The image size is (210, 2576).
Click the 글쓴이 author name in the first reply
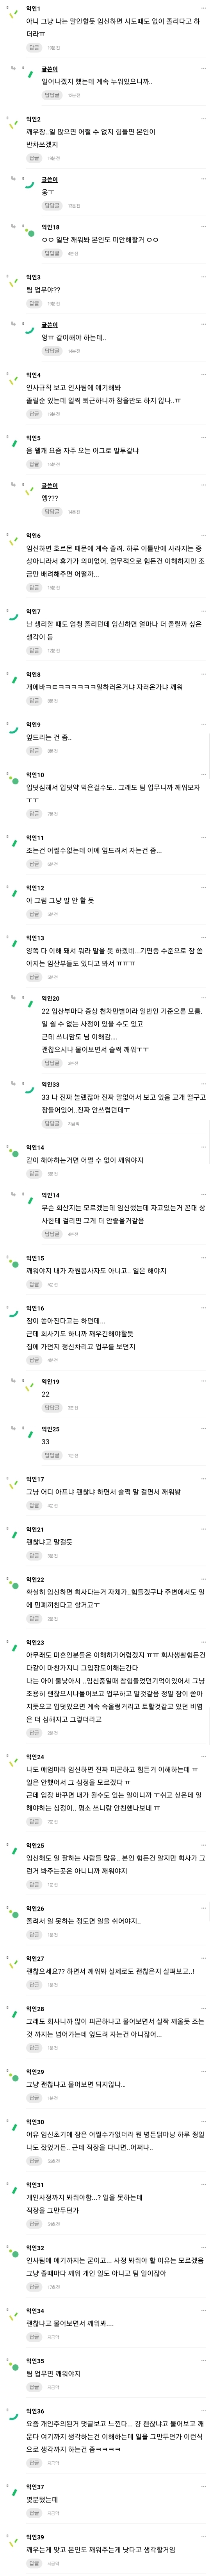point(50,69)
